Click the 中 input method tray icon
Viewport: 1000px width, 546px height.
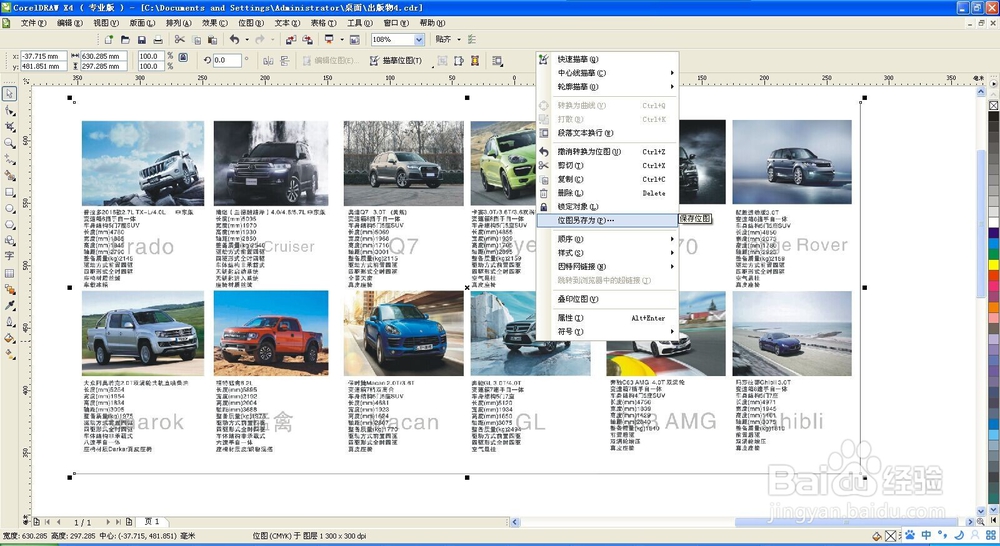[x=926, y=535]
